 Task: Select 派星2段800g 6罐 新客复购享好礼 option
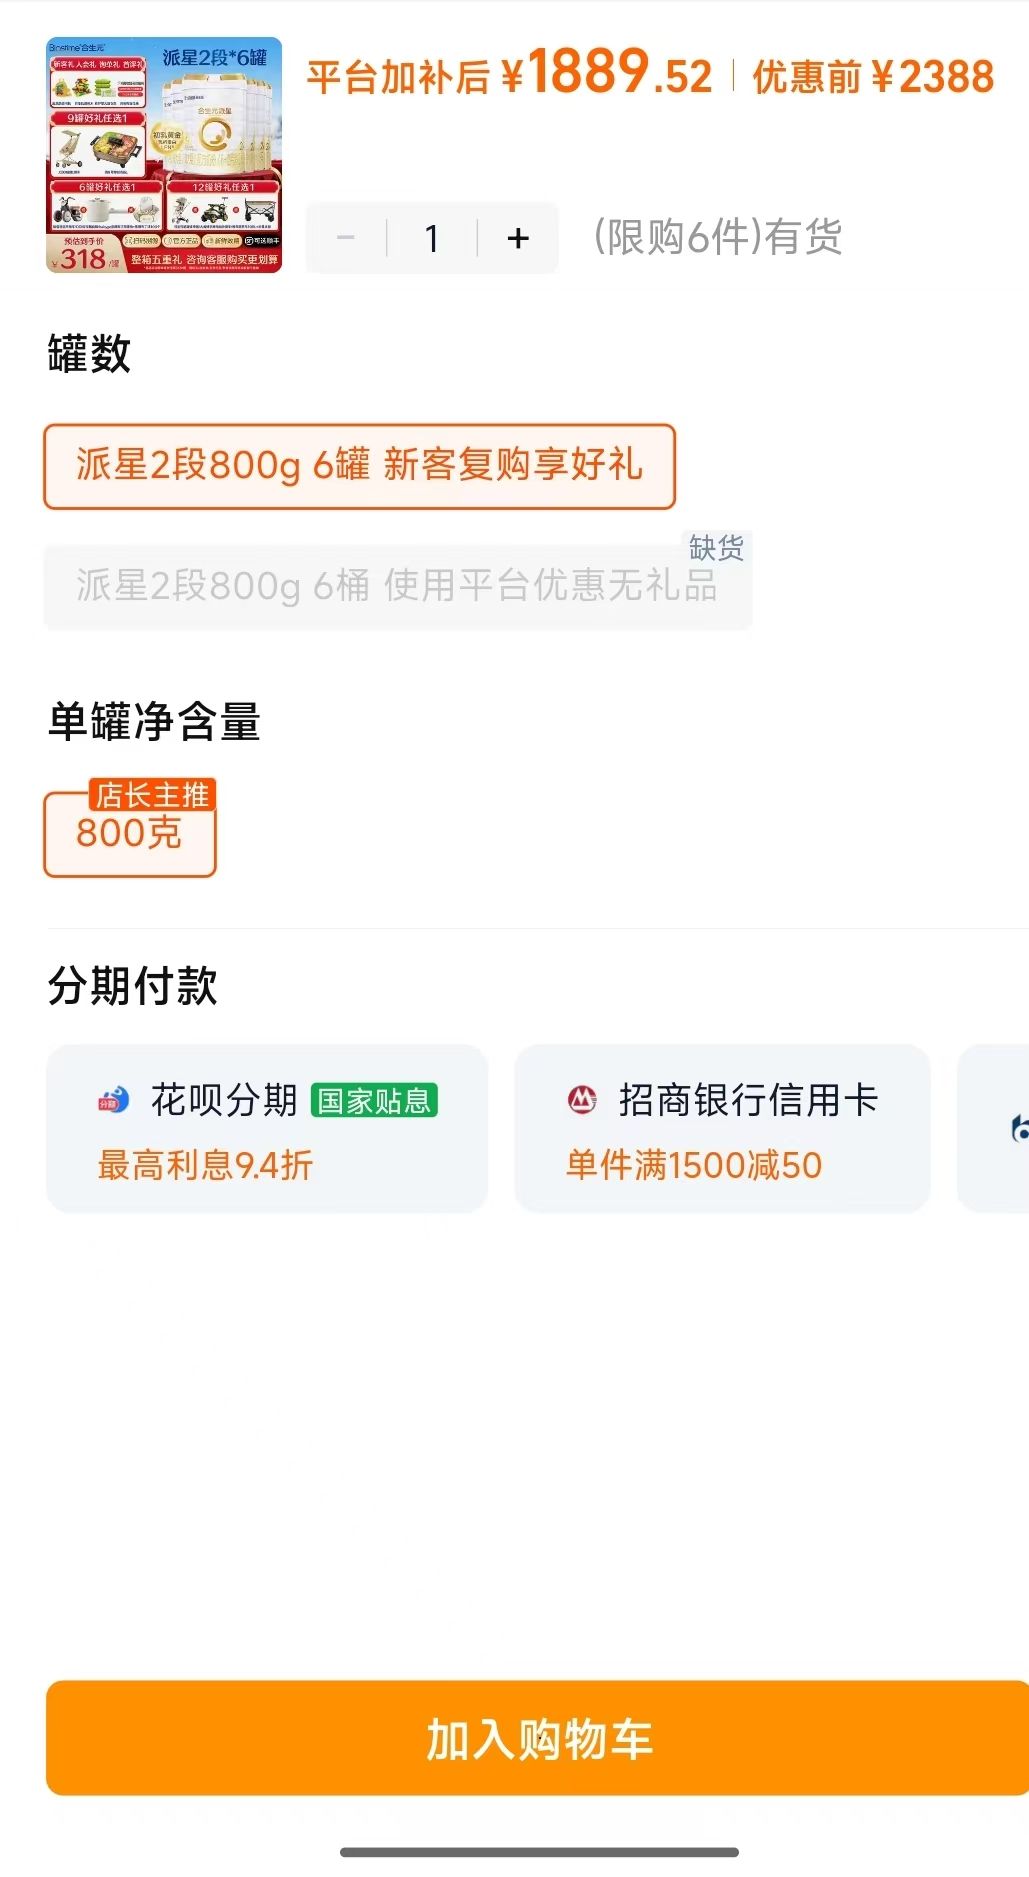(x=360, y=466)
